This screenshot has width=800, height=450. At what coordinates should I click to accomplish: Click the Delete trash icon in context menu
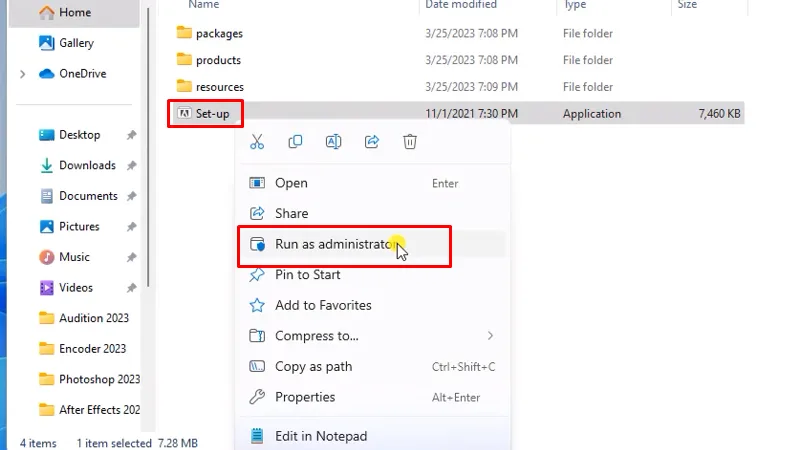click(x=410, y=142)
